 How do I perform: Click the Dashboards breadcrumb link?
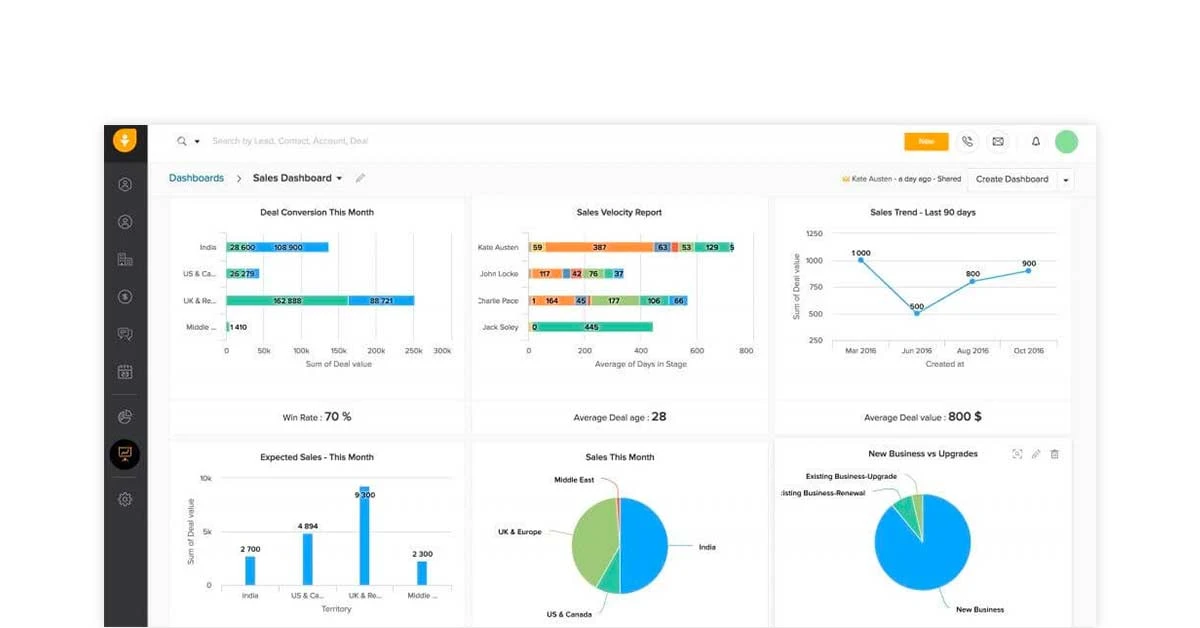tap(196, 178)
